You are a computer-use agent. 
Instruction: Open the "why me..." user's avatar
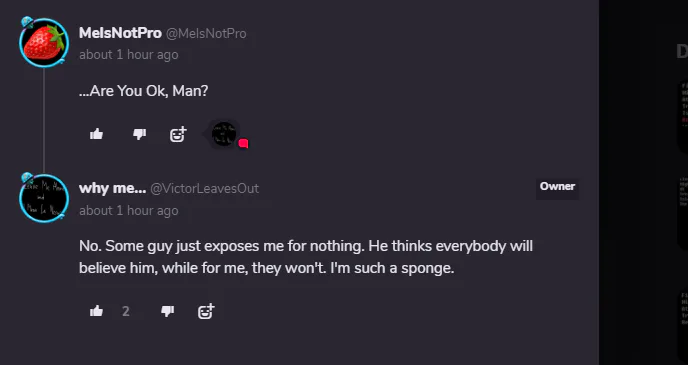[x=44, y=198]
